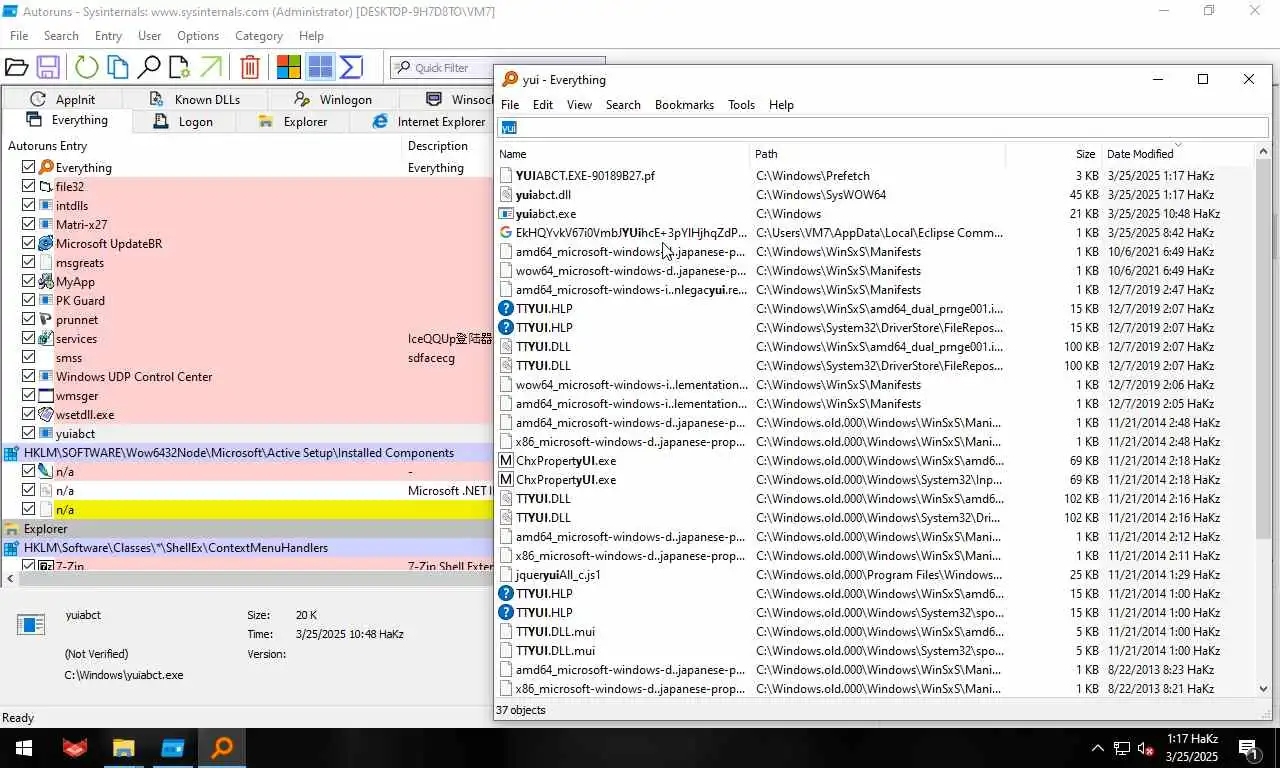Click the Everything search box containing yui
1280x768 pixels.
click(x=882, y=128)
